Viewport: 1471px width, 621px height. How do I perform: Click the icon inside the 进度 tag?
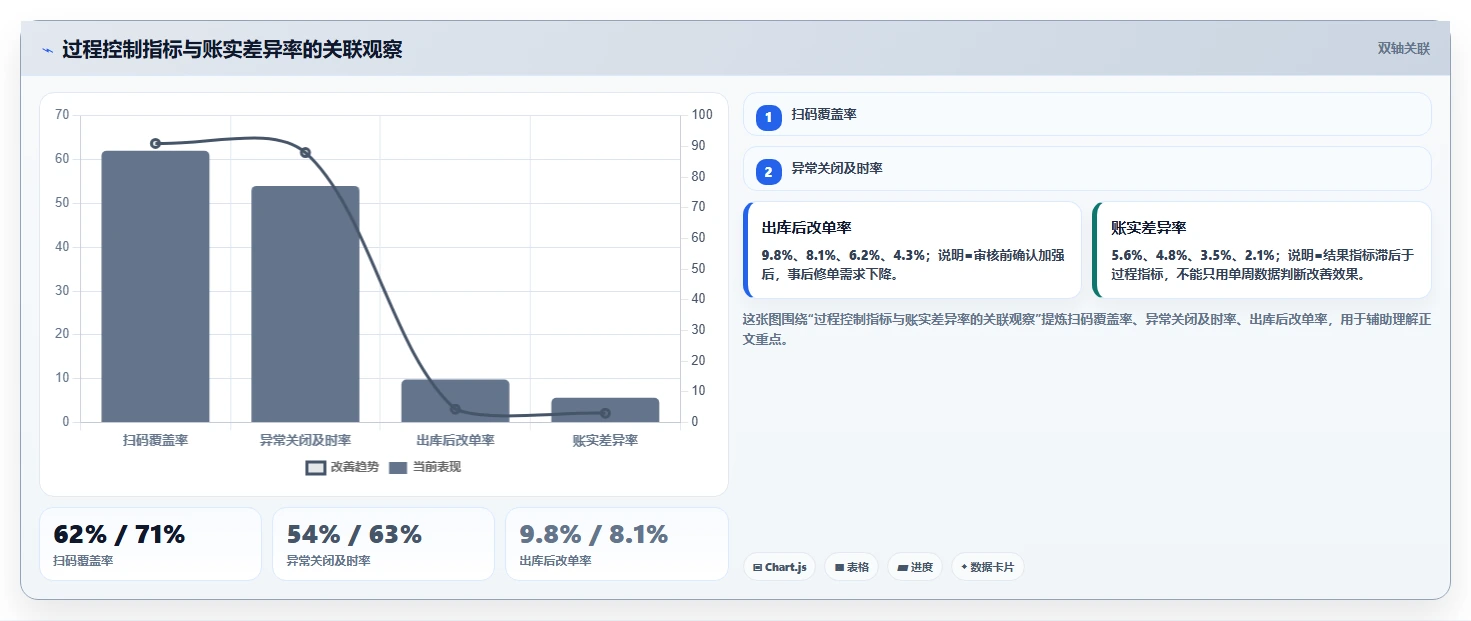click(x=903, y=567)
